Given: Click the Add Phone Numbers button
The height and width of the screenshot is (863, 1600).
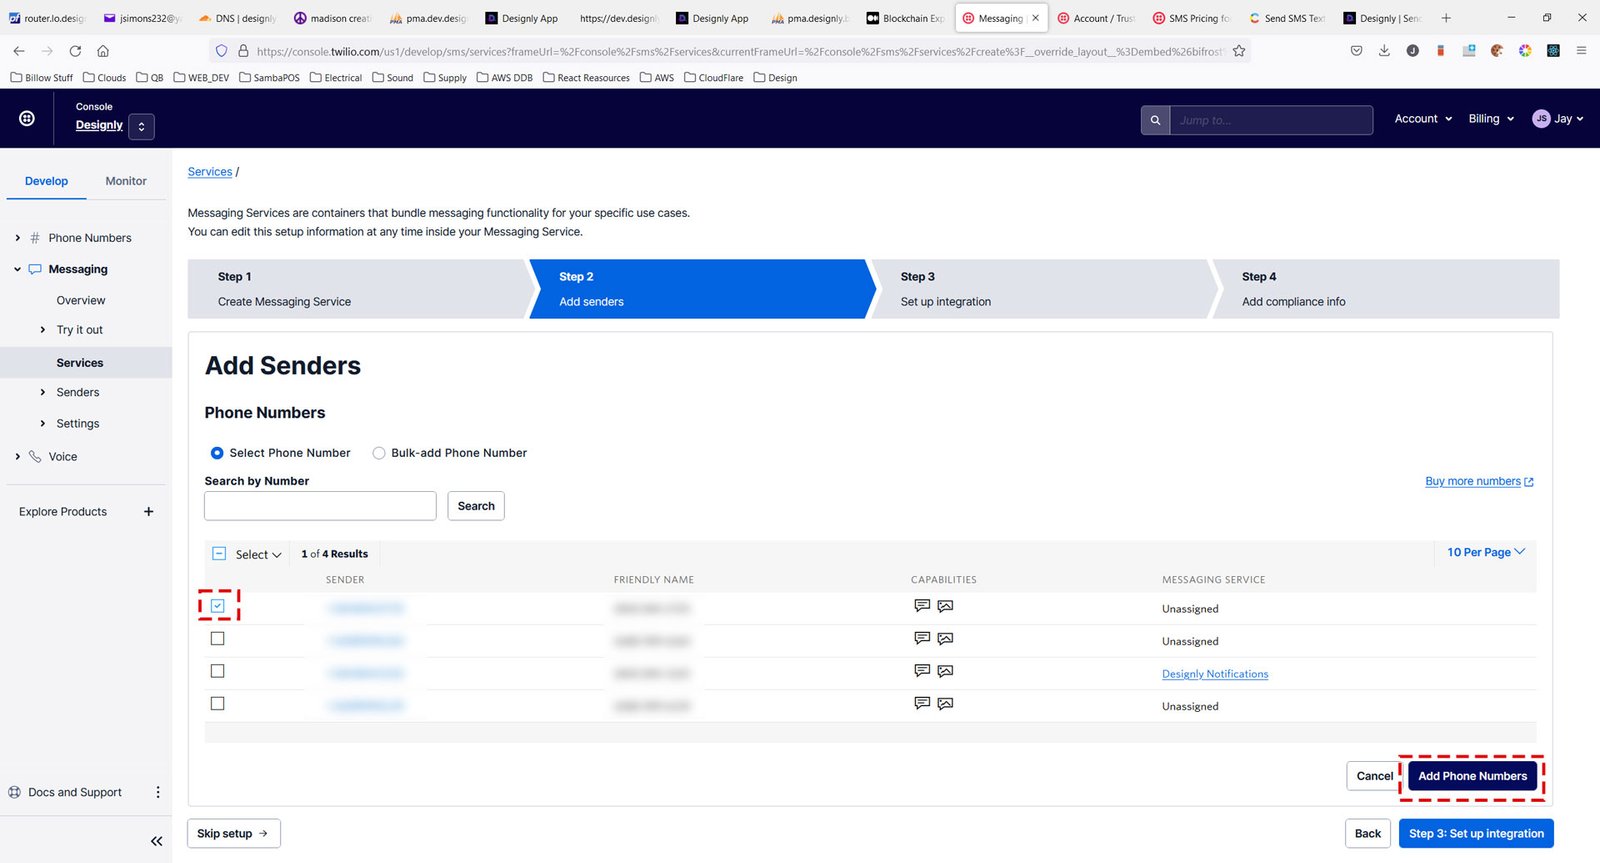Looking at the screenshot, I should [x=1472, y=776].
